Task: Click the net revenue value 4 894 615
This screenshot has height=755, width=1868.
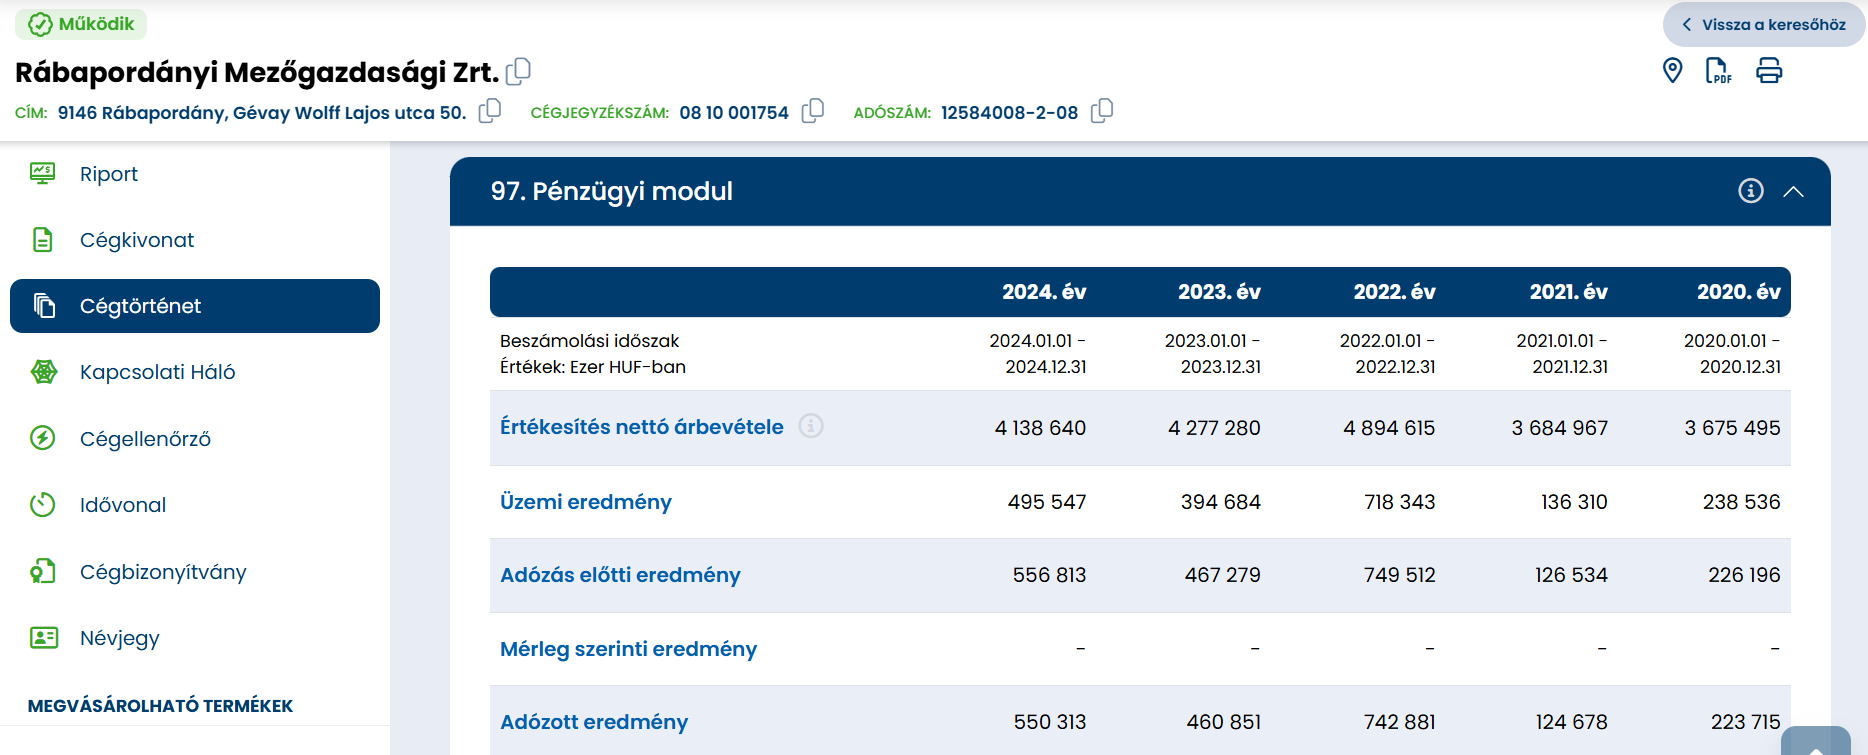Action: click(x=1389, y=428)
